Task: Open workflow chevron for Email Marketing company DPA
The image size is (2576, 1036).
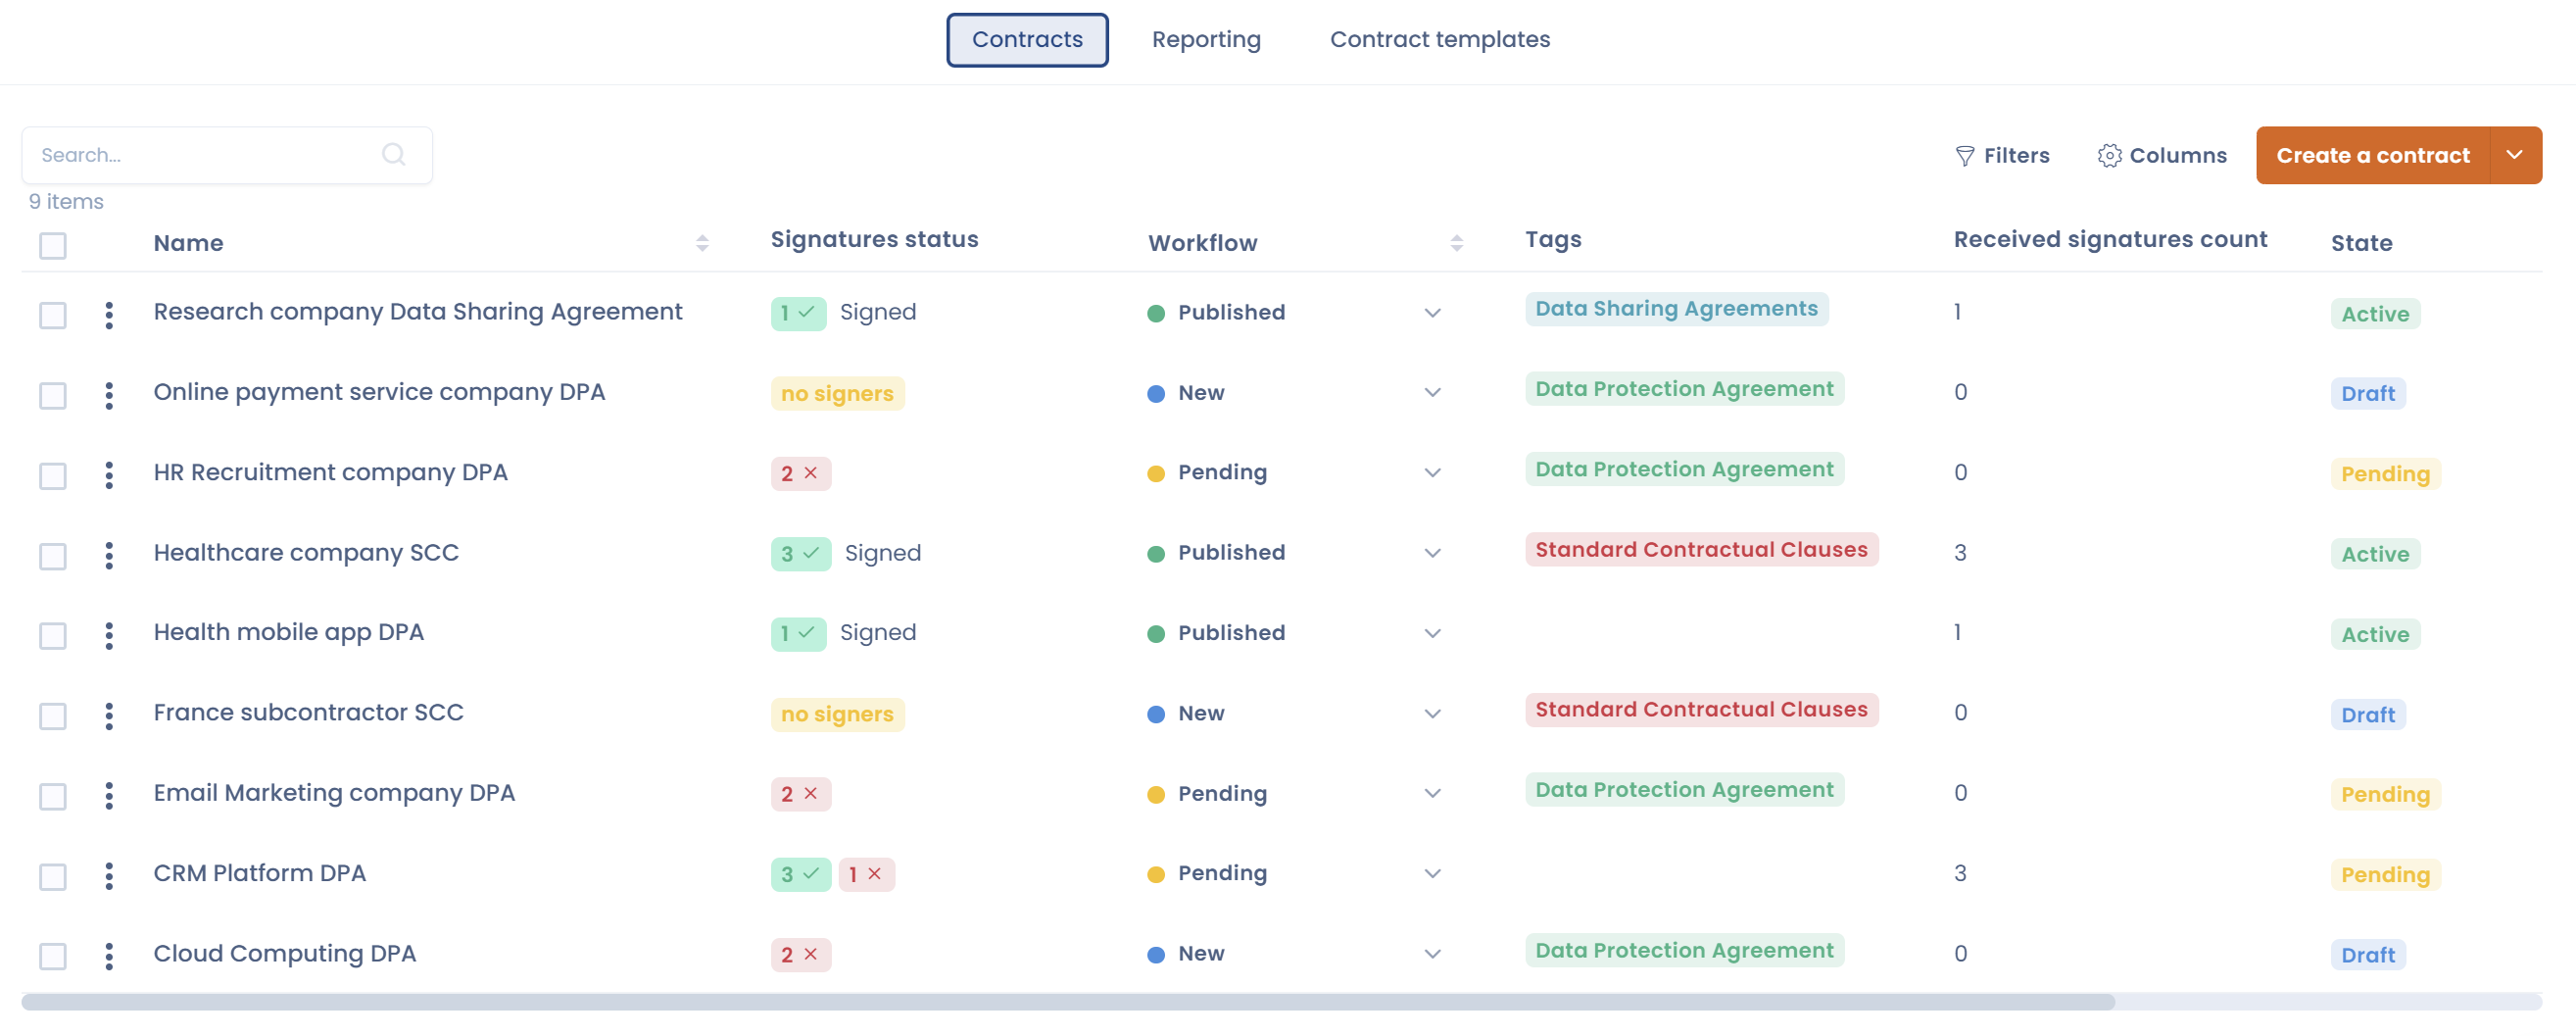Action: pos(1432,794)
